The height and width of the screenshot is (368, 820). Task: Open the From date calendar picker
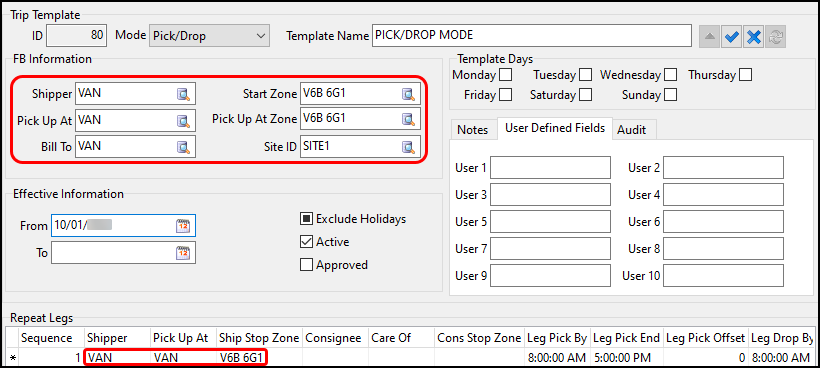[183, 226]
